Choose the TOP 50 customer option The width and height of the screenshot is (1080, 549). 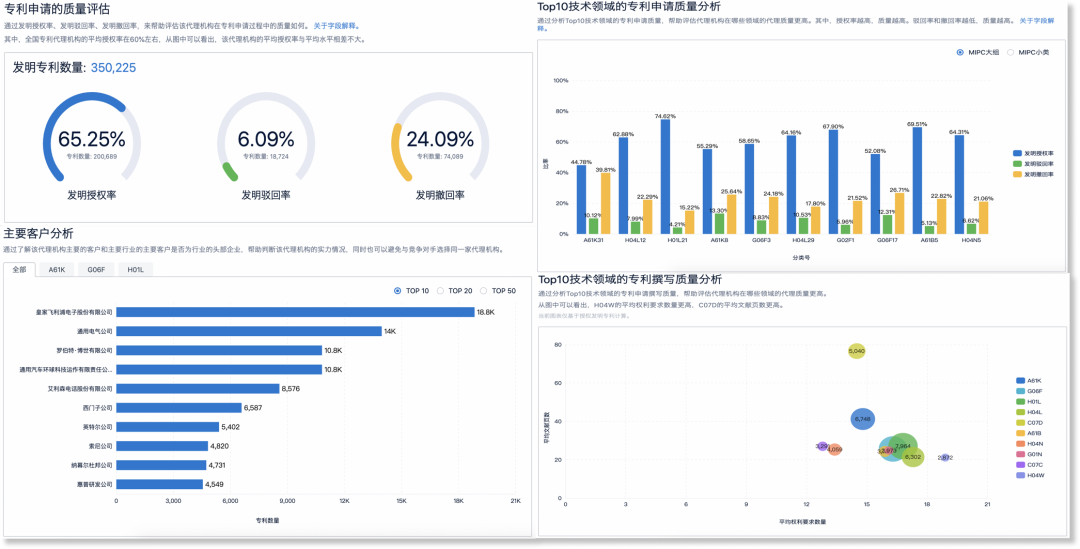(x=485, y=291)
